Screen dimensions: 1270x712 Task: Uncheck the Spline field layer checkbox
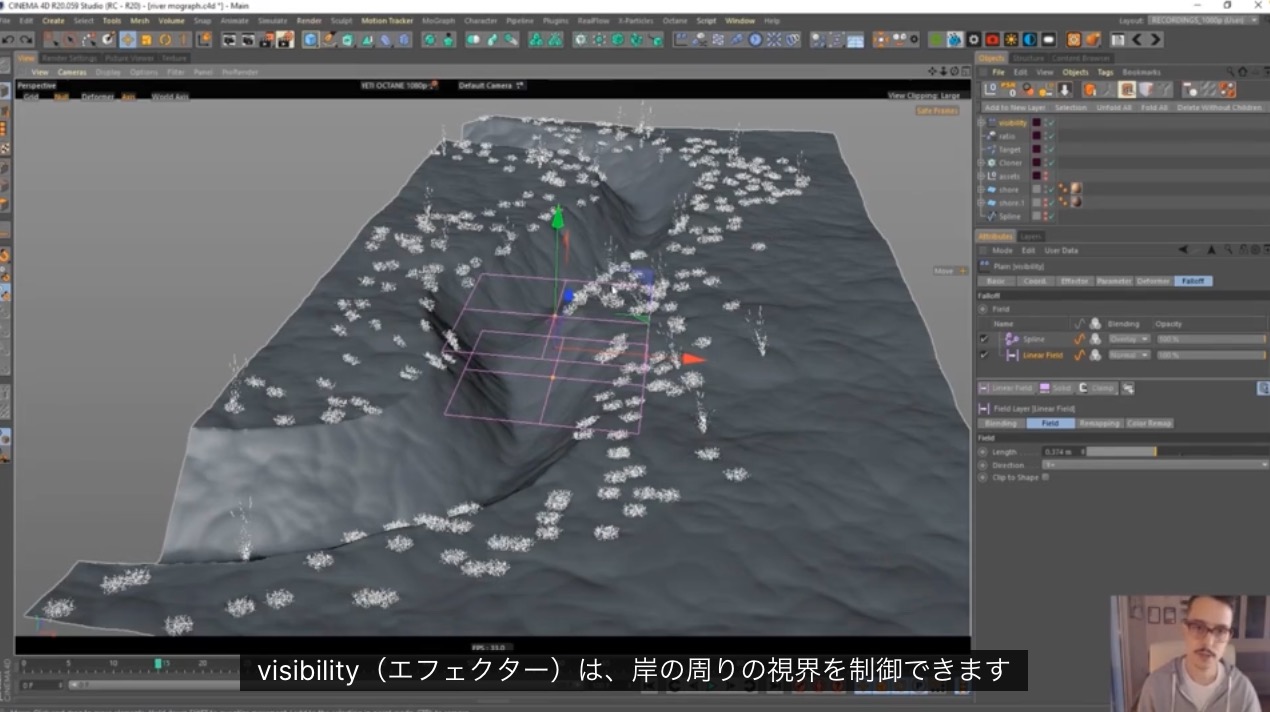click(x=984, y=340)
